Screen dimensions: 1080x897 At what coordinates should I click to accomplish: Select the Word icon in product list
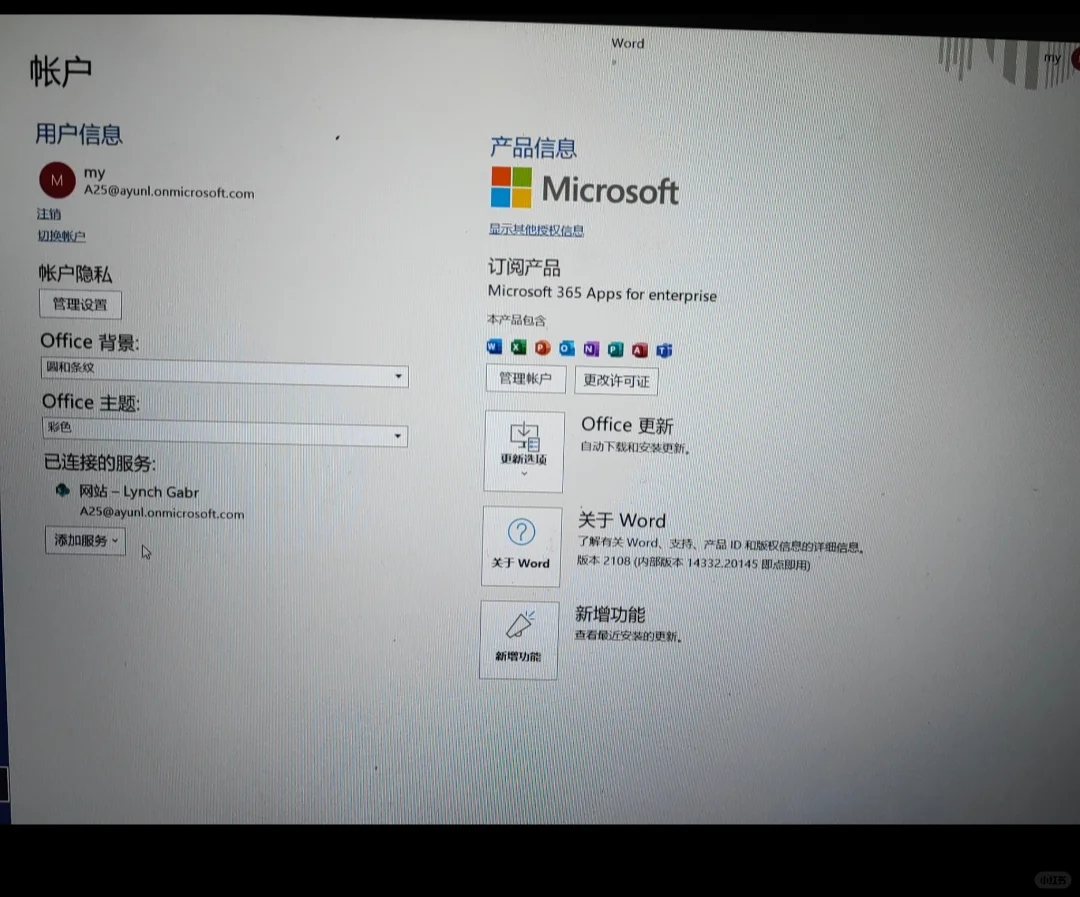[x=493, y=347]
